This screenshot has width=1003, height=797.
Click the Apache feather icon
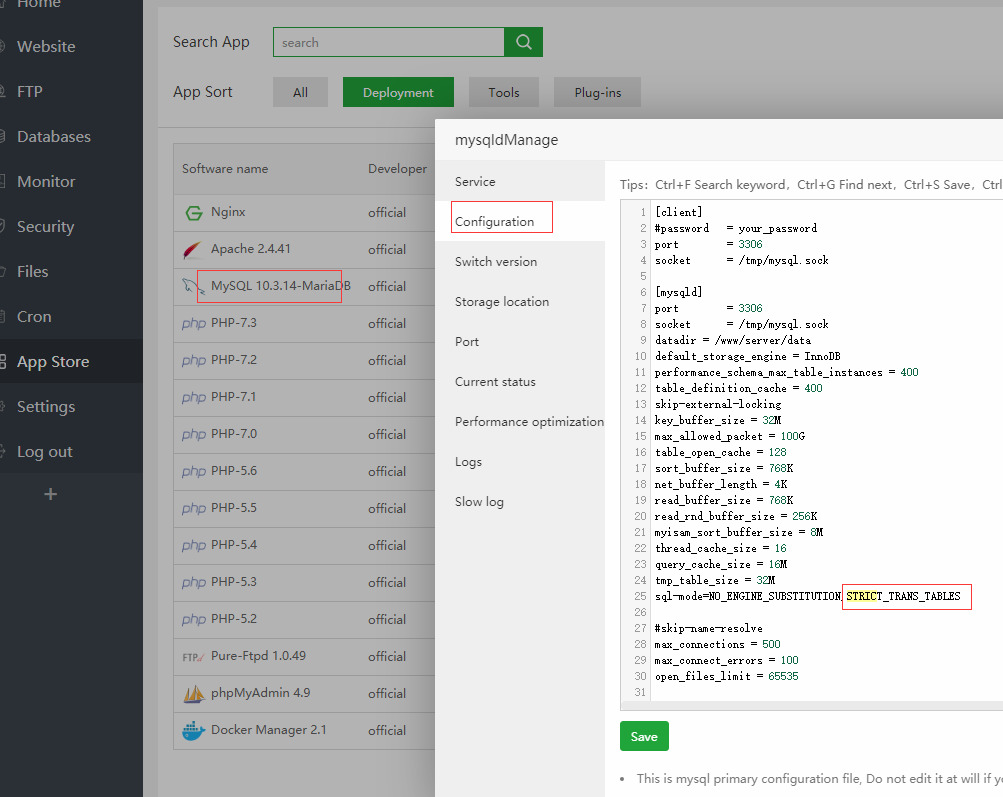tap(193, 249)
